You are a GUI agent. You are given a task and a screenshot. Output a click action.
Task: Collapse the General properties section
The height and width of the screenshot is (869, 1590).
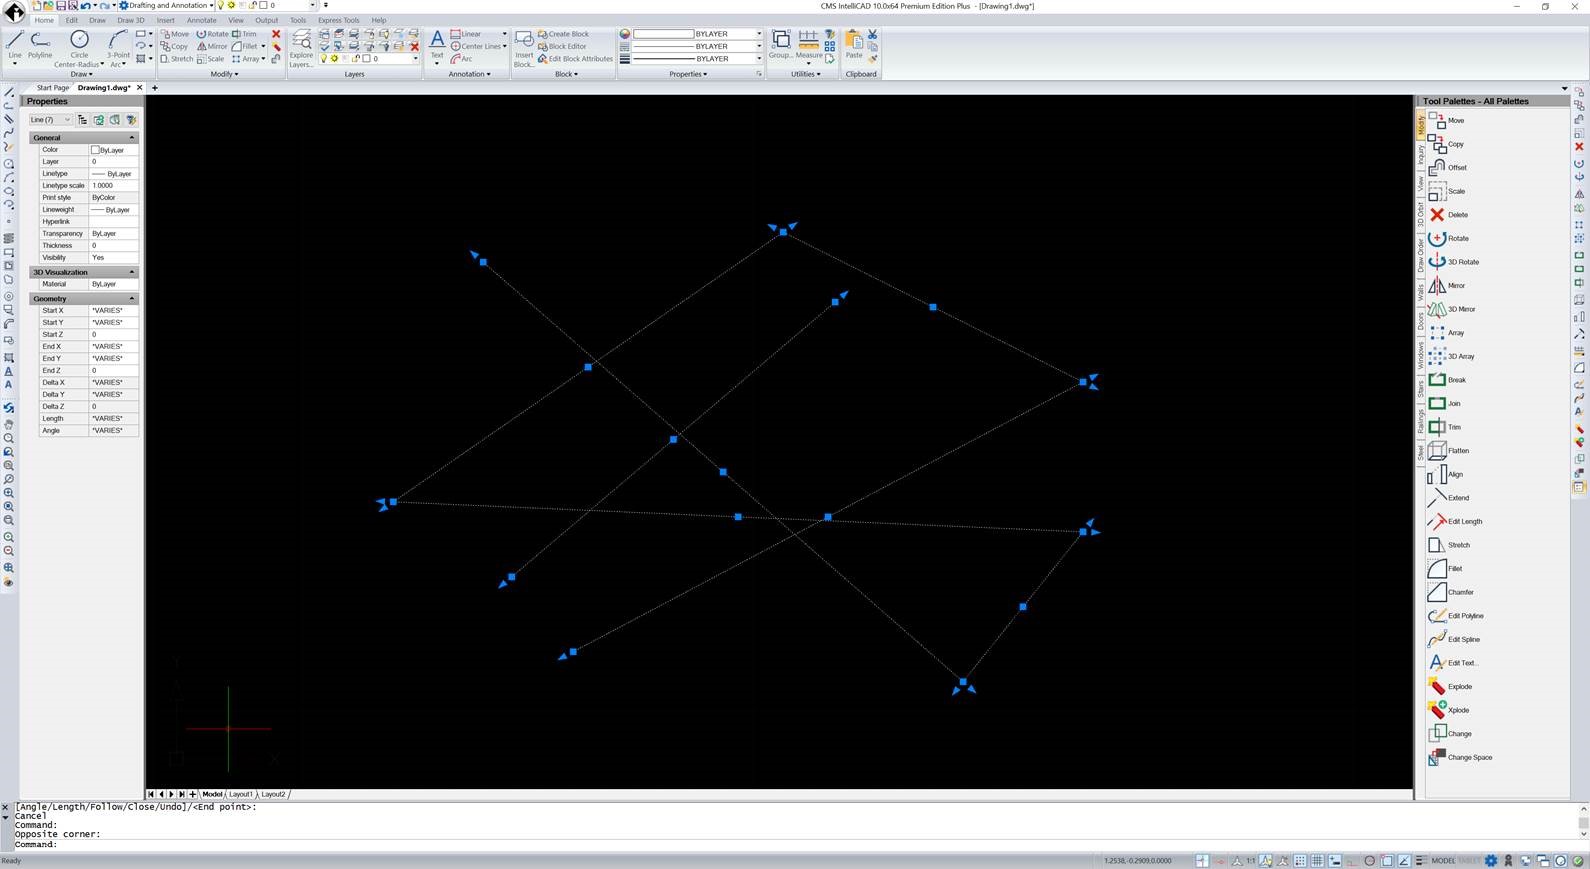pyautogui.click(x=131, y=138)
